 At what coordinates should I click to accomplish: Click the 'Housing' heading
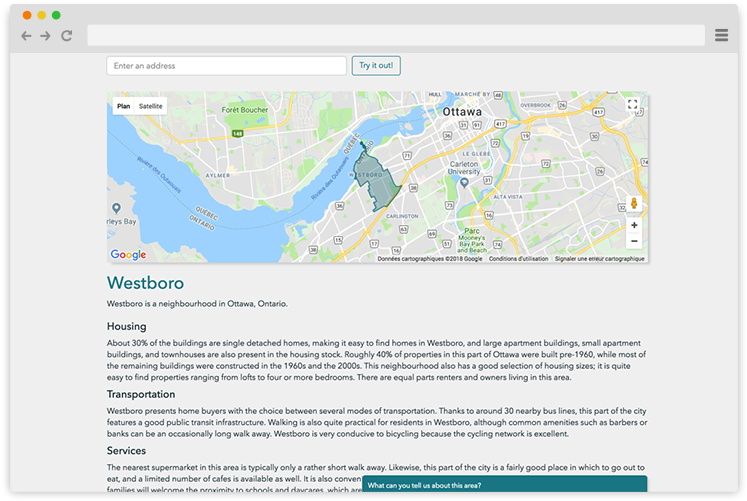coord(127,326)
